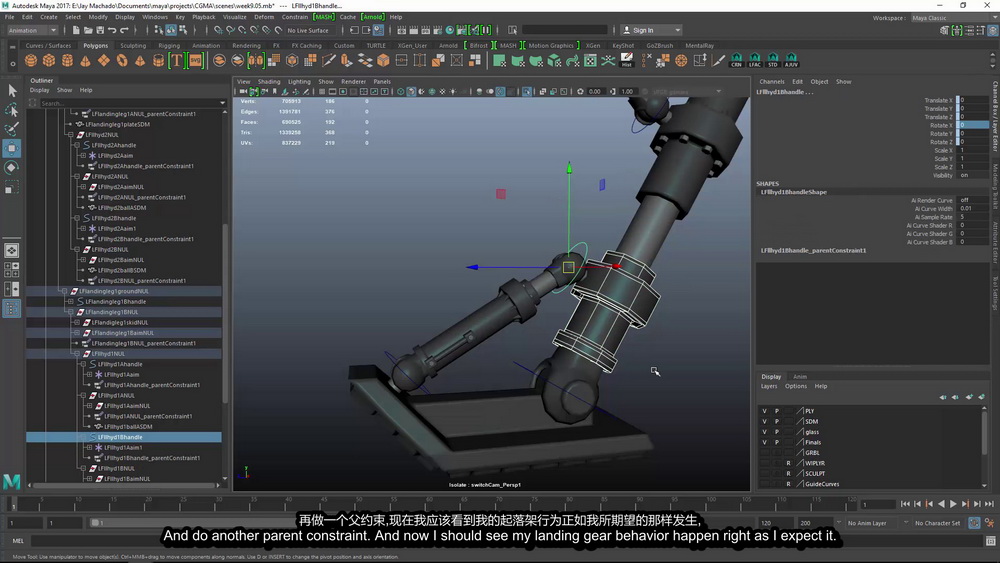Switch to the Sculpting shelf tab
The width and height of the screenshot is (1000, 563).
click(133, 46)
